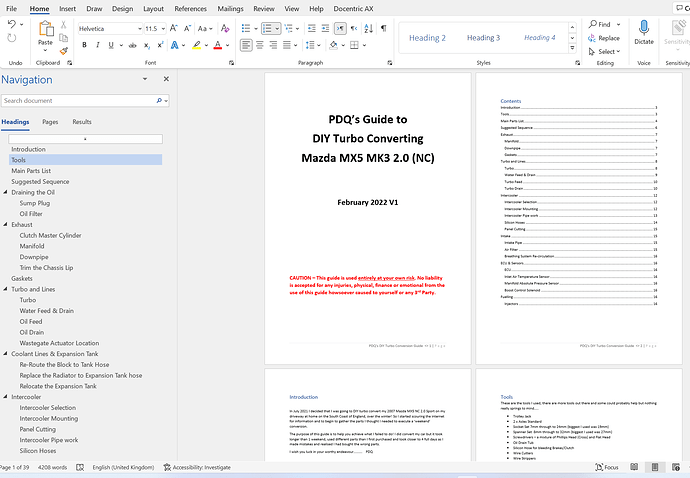Apply the Heading 2 style
The width and height of the screenshot is (690, 478).
point(427,38)
